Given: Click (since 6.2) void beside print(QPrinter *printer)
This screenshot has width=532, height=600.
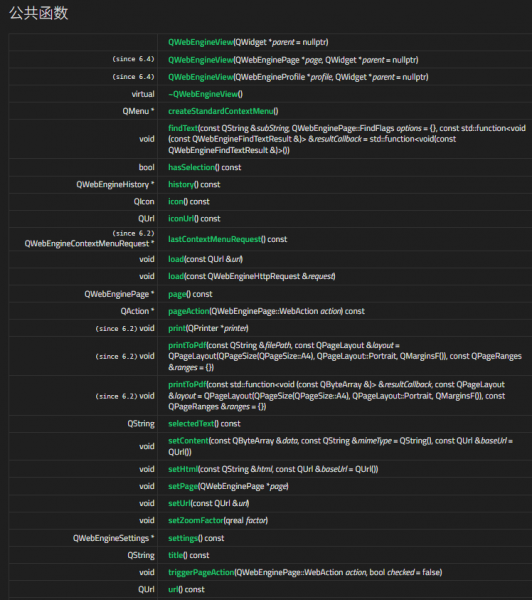Looking at the screenshot, I should 125,328.
